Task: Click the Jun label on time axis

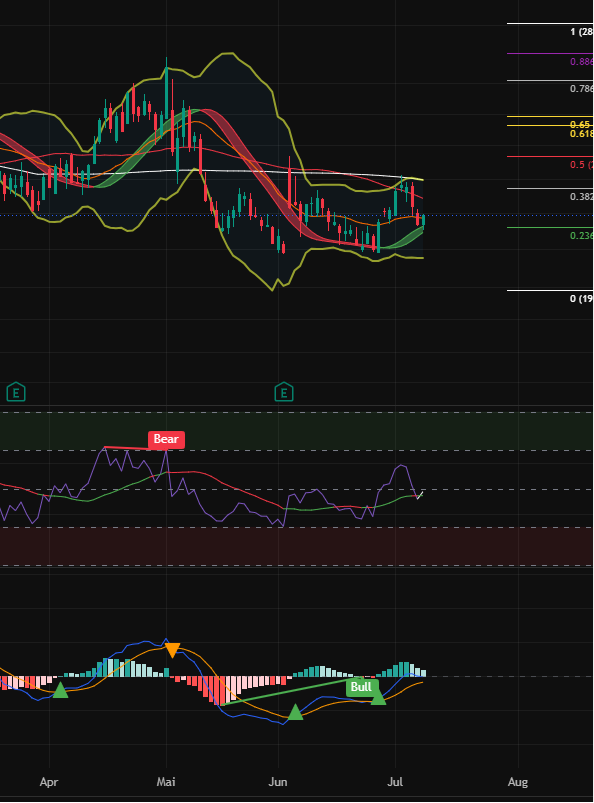Action: [278, 781]
